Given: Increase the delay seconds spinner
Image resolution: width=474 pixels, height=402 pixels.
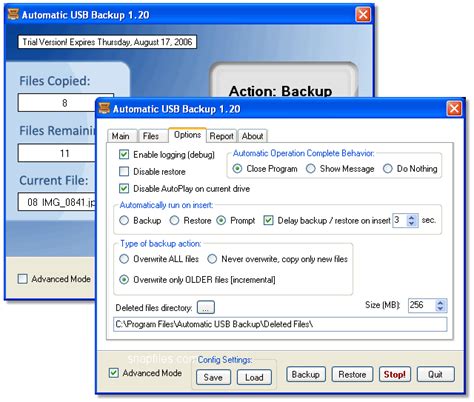Looking at the screenshot, I should [x=412, y=217].
